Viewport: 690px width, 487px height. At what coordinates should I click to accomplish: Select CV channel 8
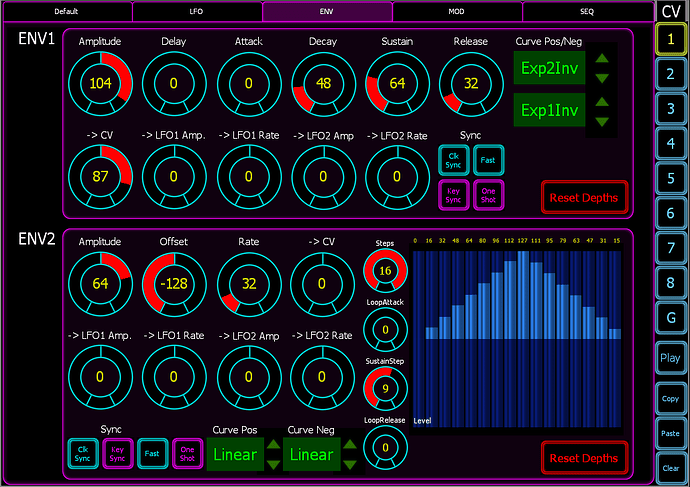[671, 283]
